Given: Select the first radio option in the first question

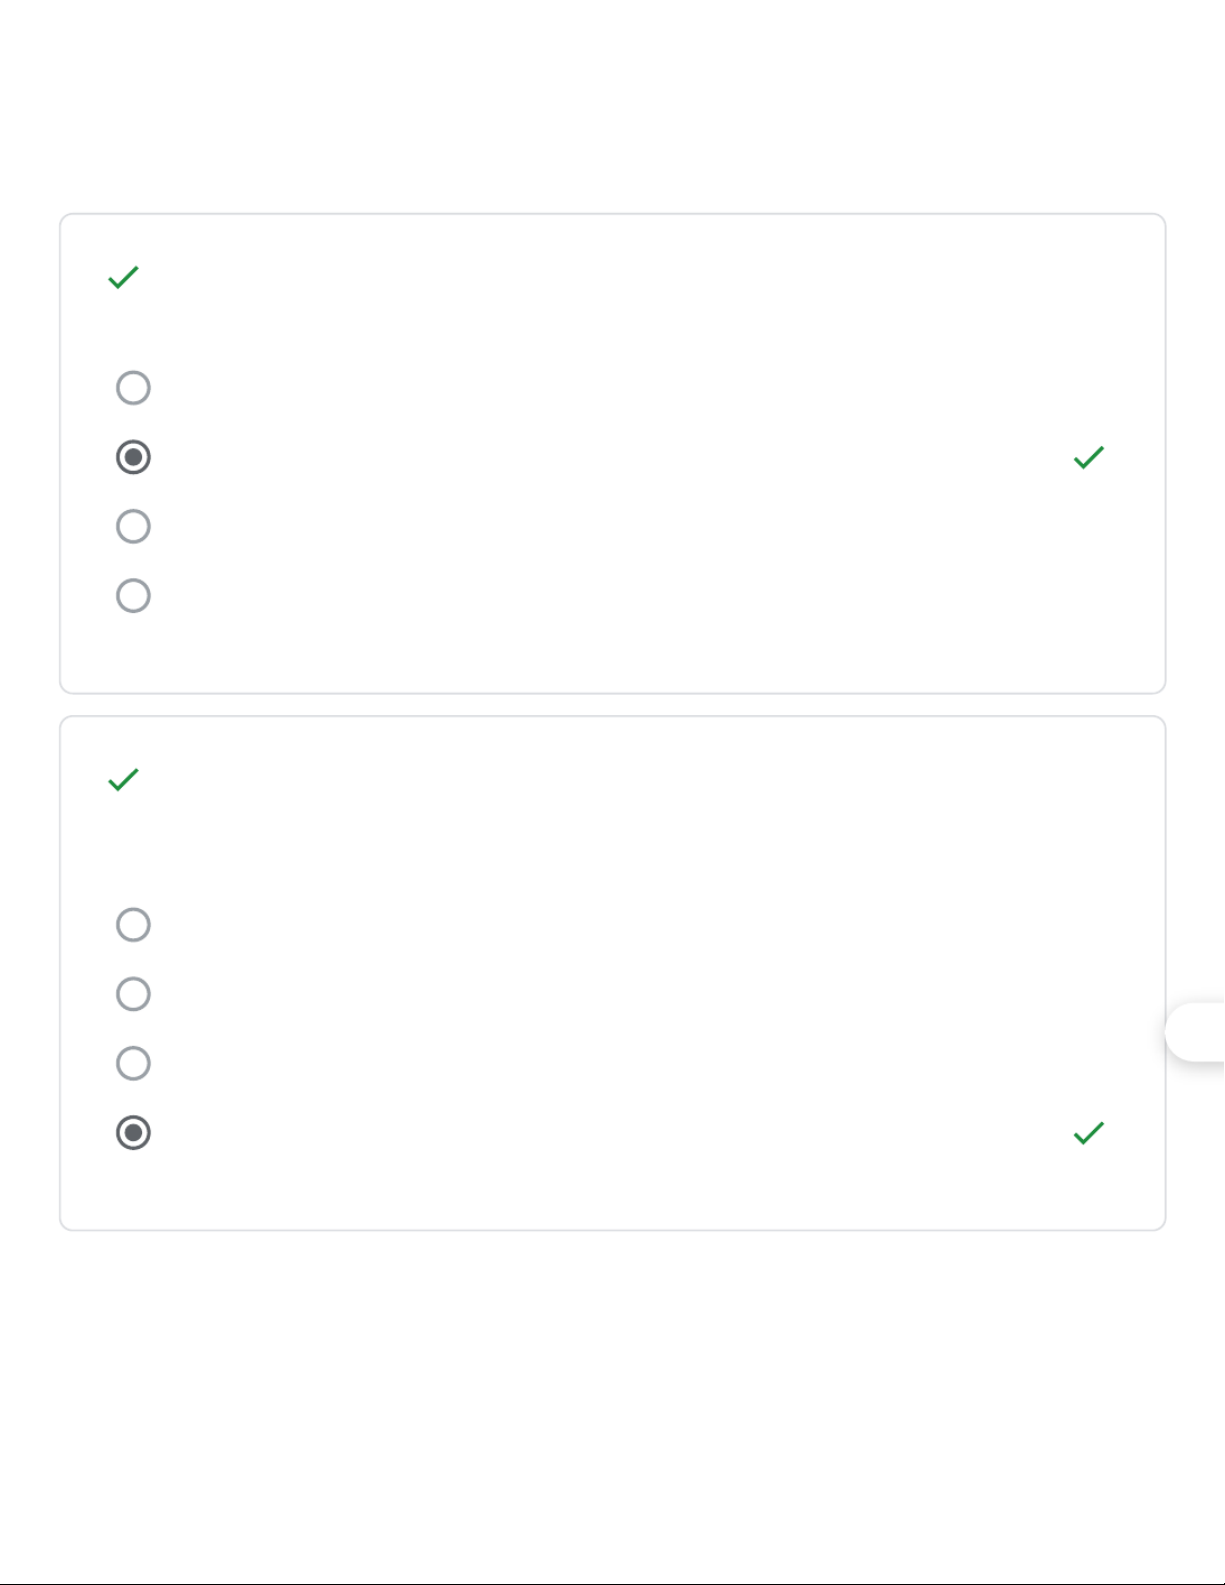Looking at the screenshot, I should pos(133,388).
